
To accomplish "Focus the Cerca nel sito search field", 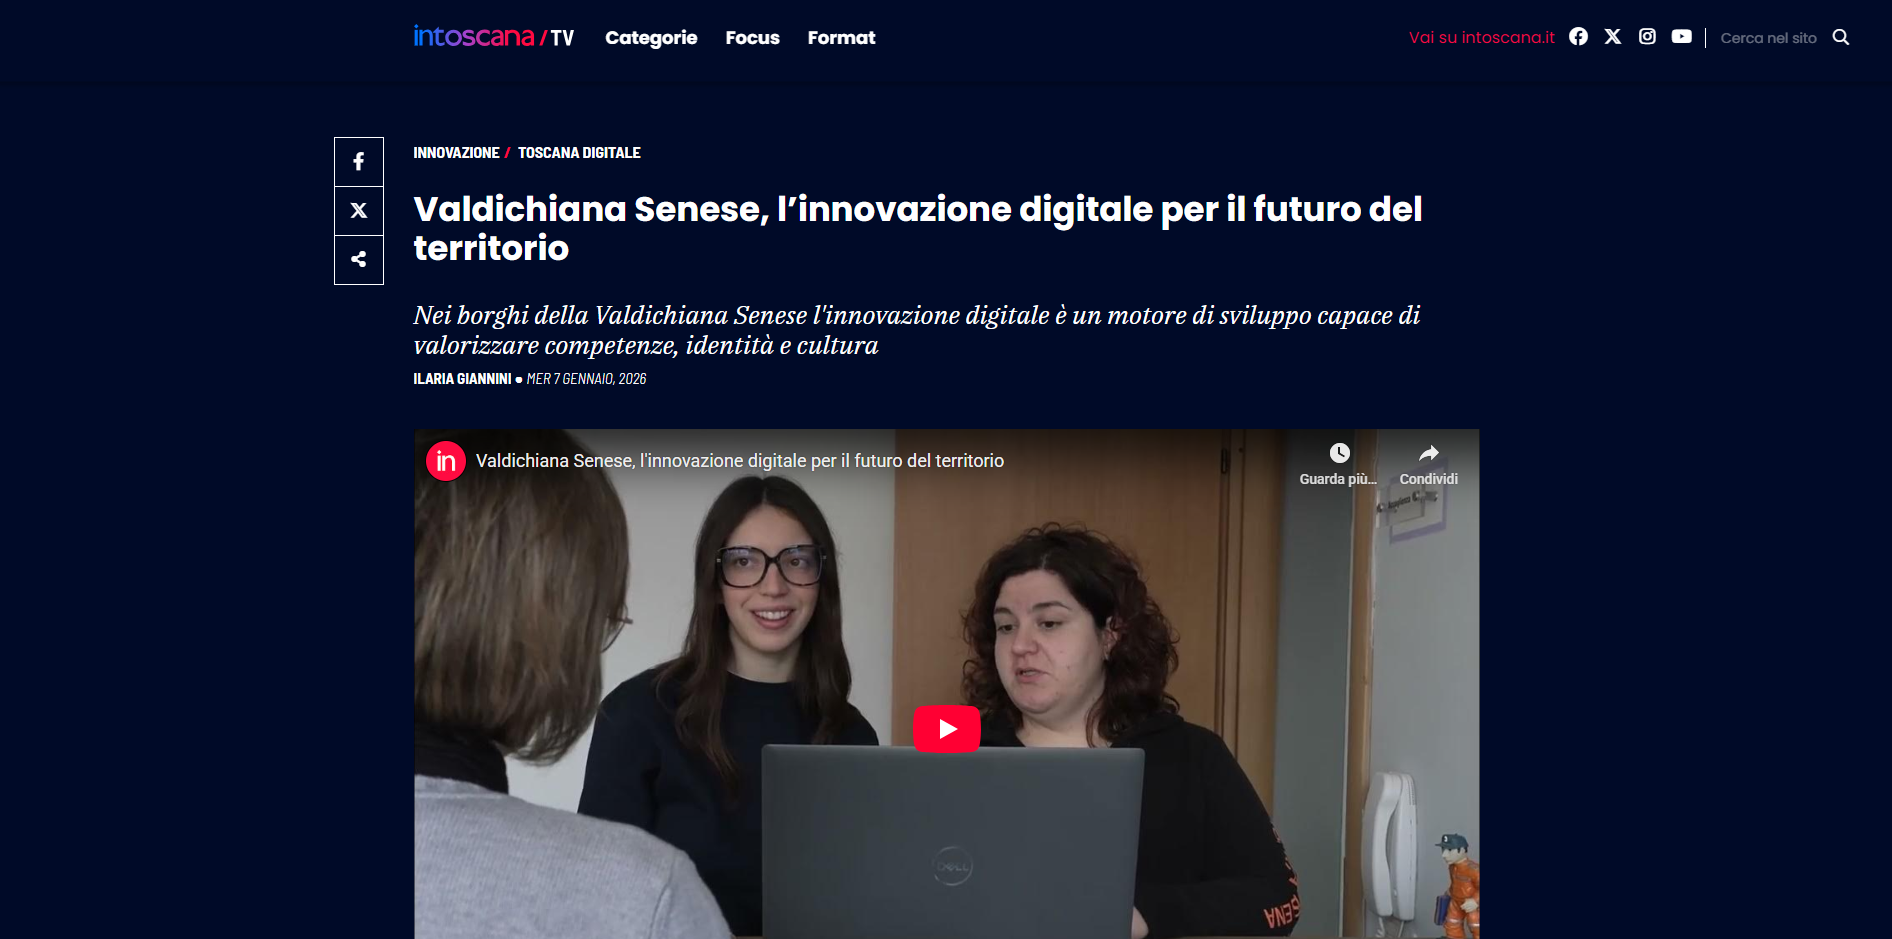I will click(1768, 38).
